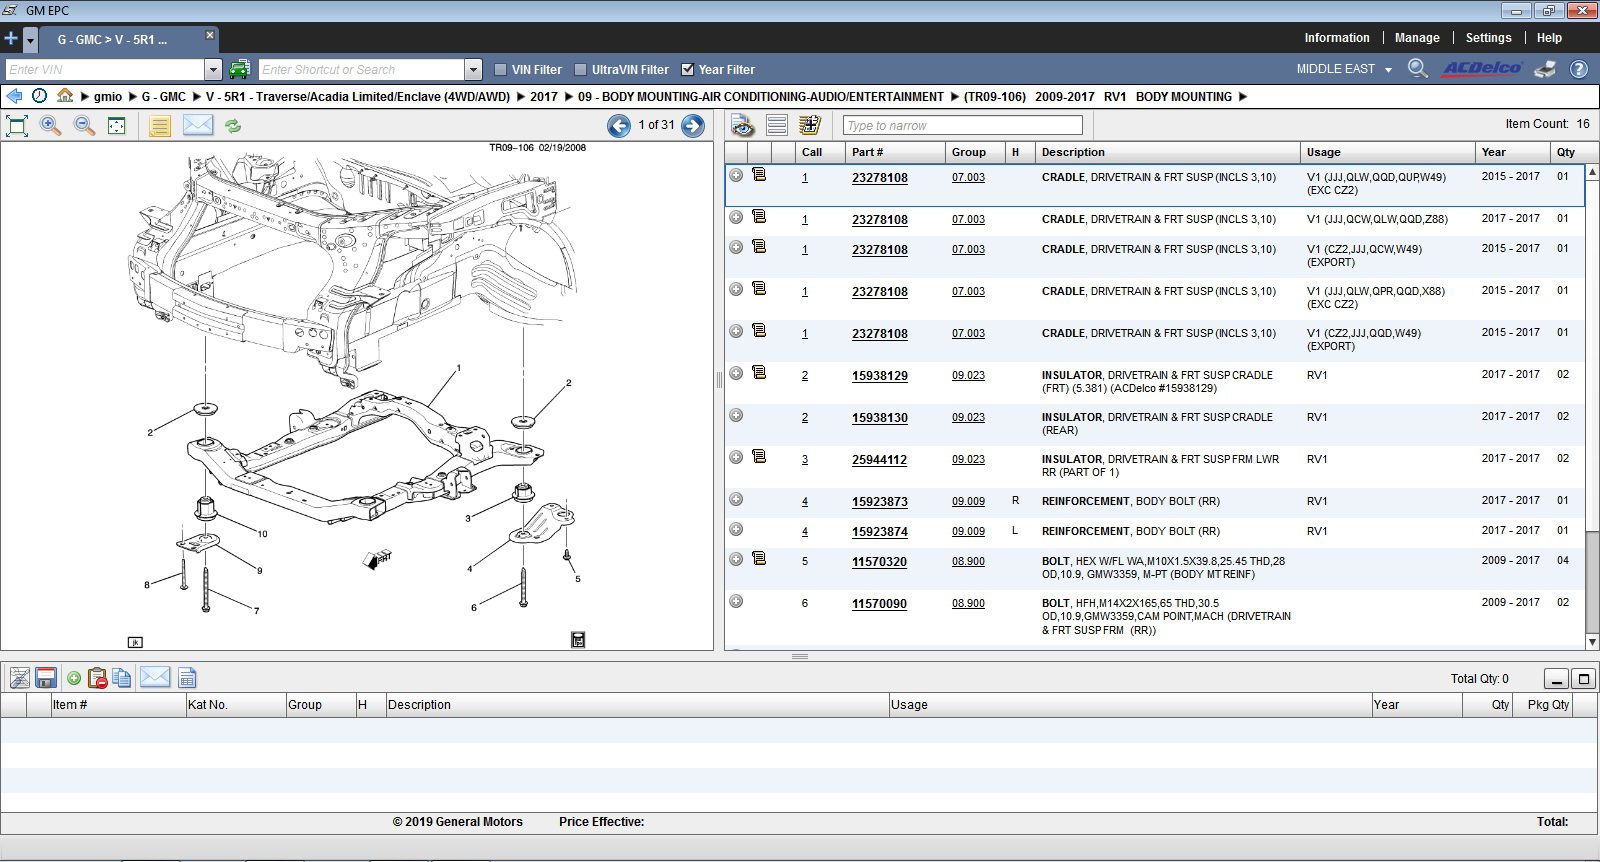The image size is (1600, 862).
Task: Click the refresh illustration icon
Action: coord(233,125)
